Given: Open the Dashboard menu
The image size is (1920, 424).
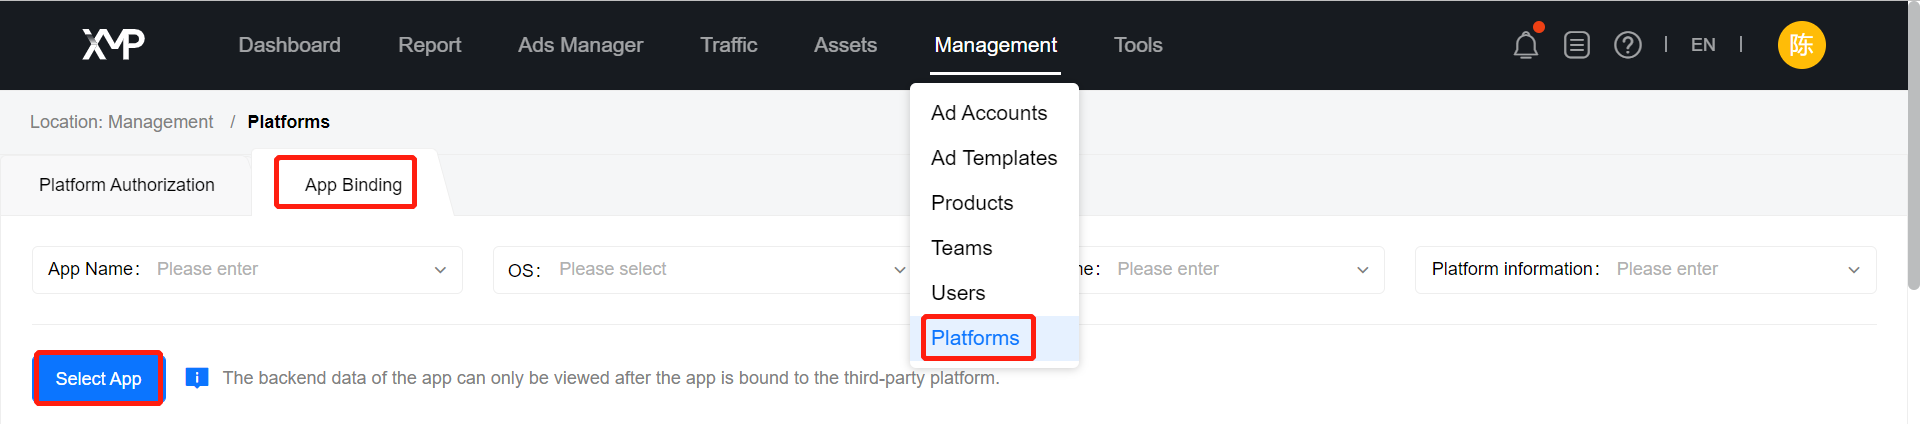Looking at the screenshot, I should (289, 45).
